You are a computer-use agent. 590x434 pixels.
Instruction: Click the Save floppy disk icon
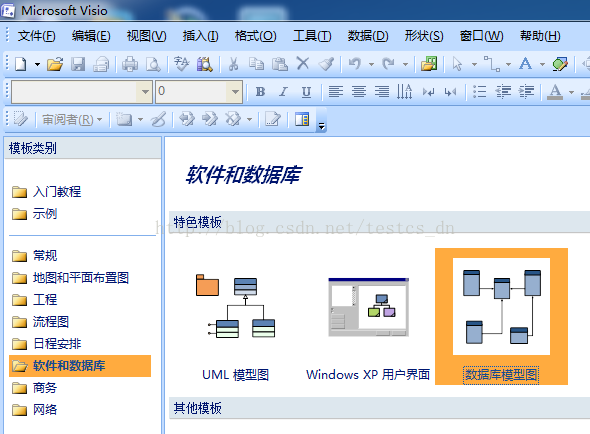click(x=78, y=64)
